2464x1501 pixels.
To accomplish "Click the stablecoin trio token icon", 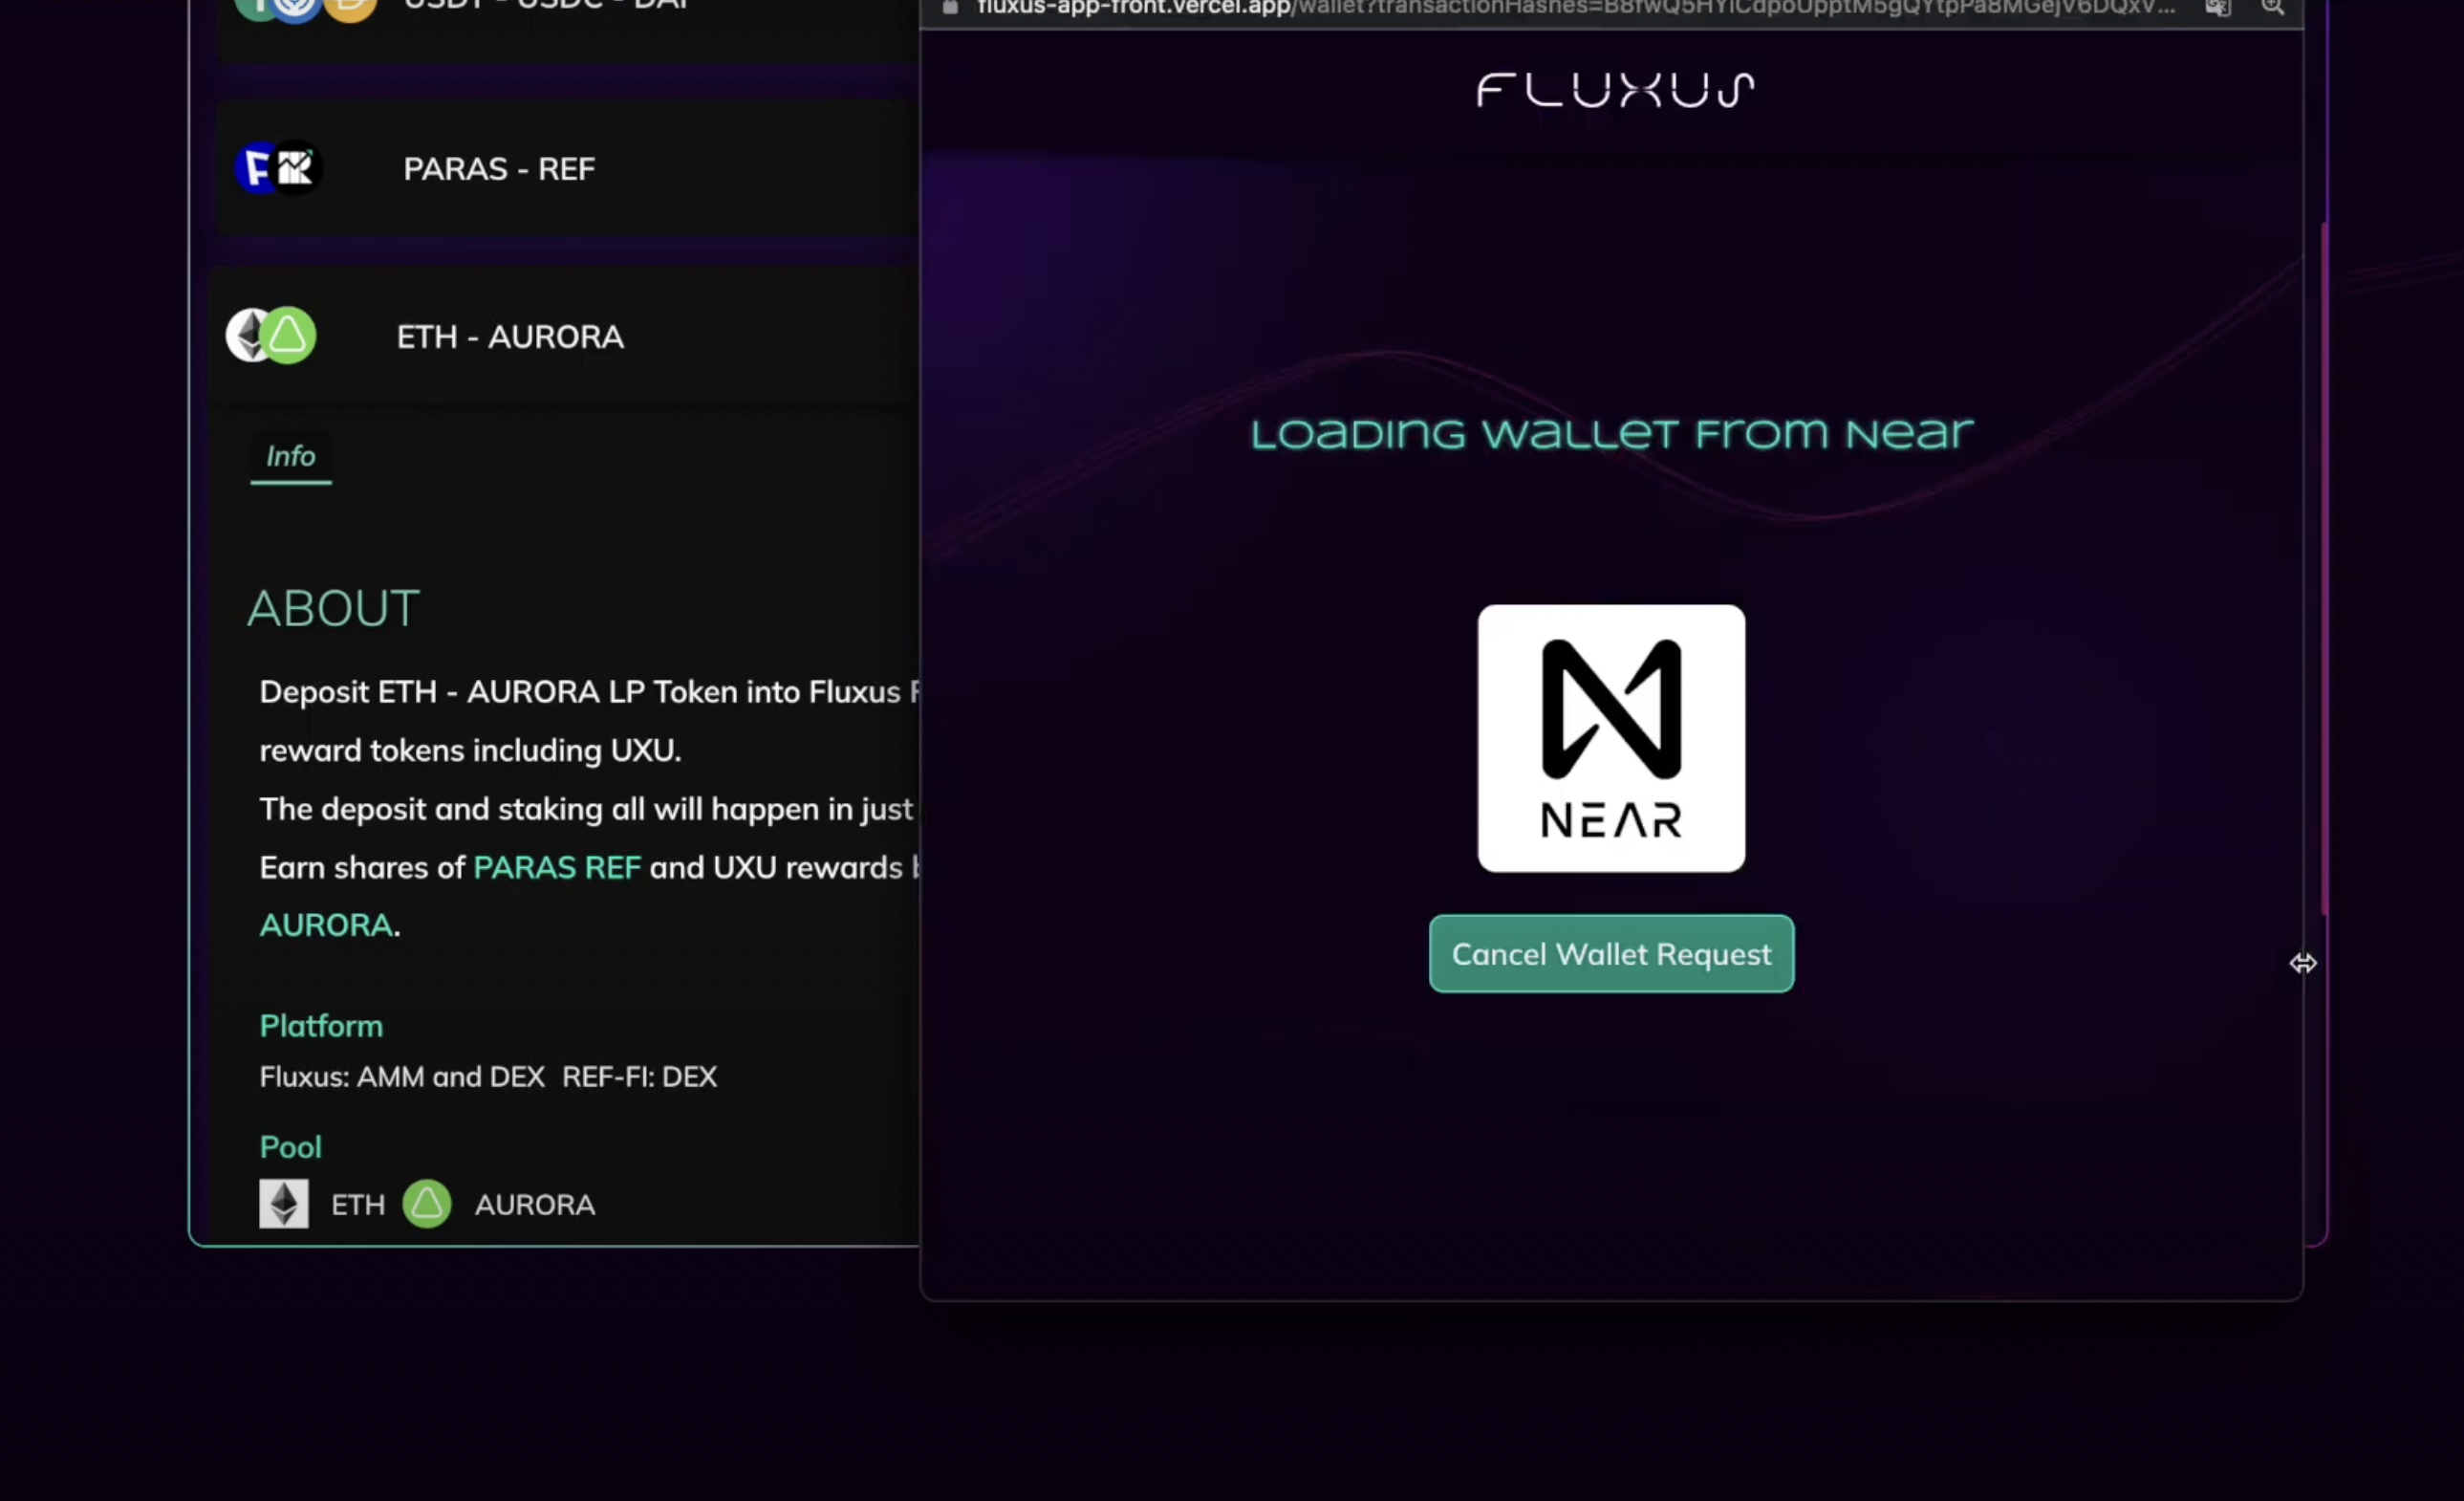I will click(x=305, y=8).
